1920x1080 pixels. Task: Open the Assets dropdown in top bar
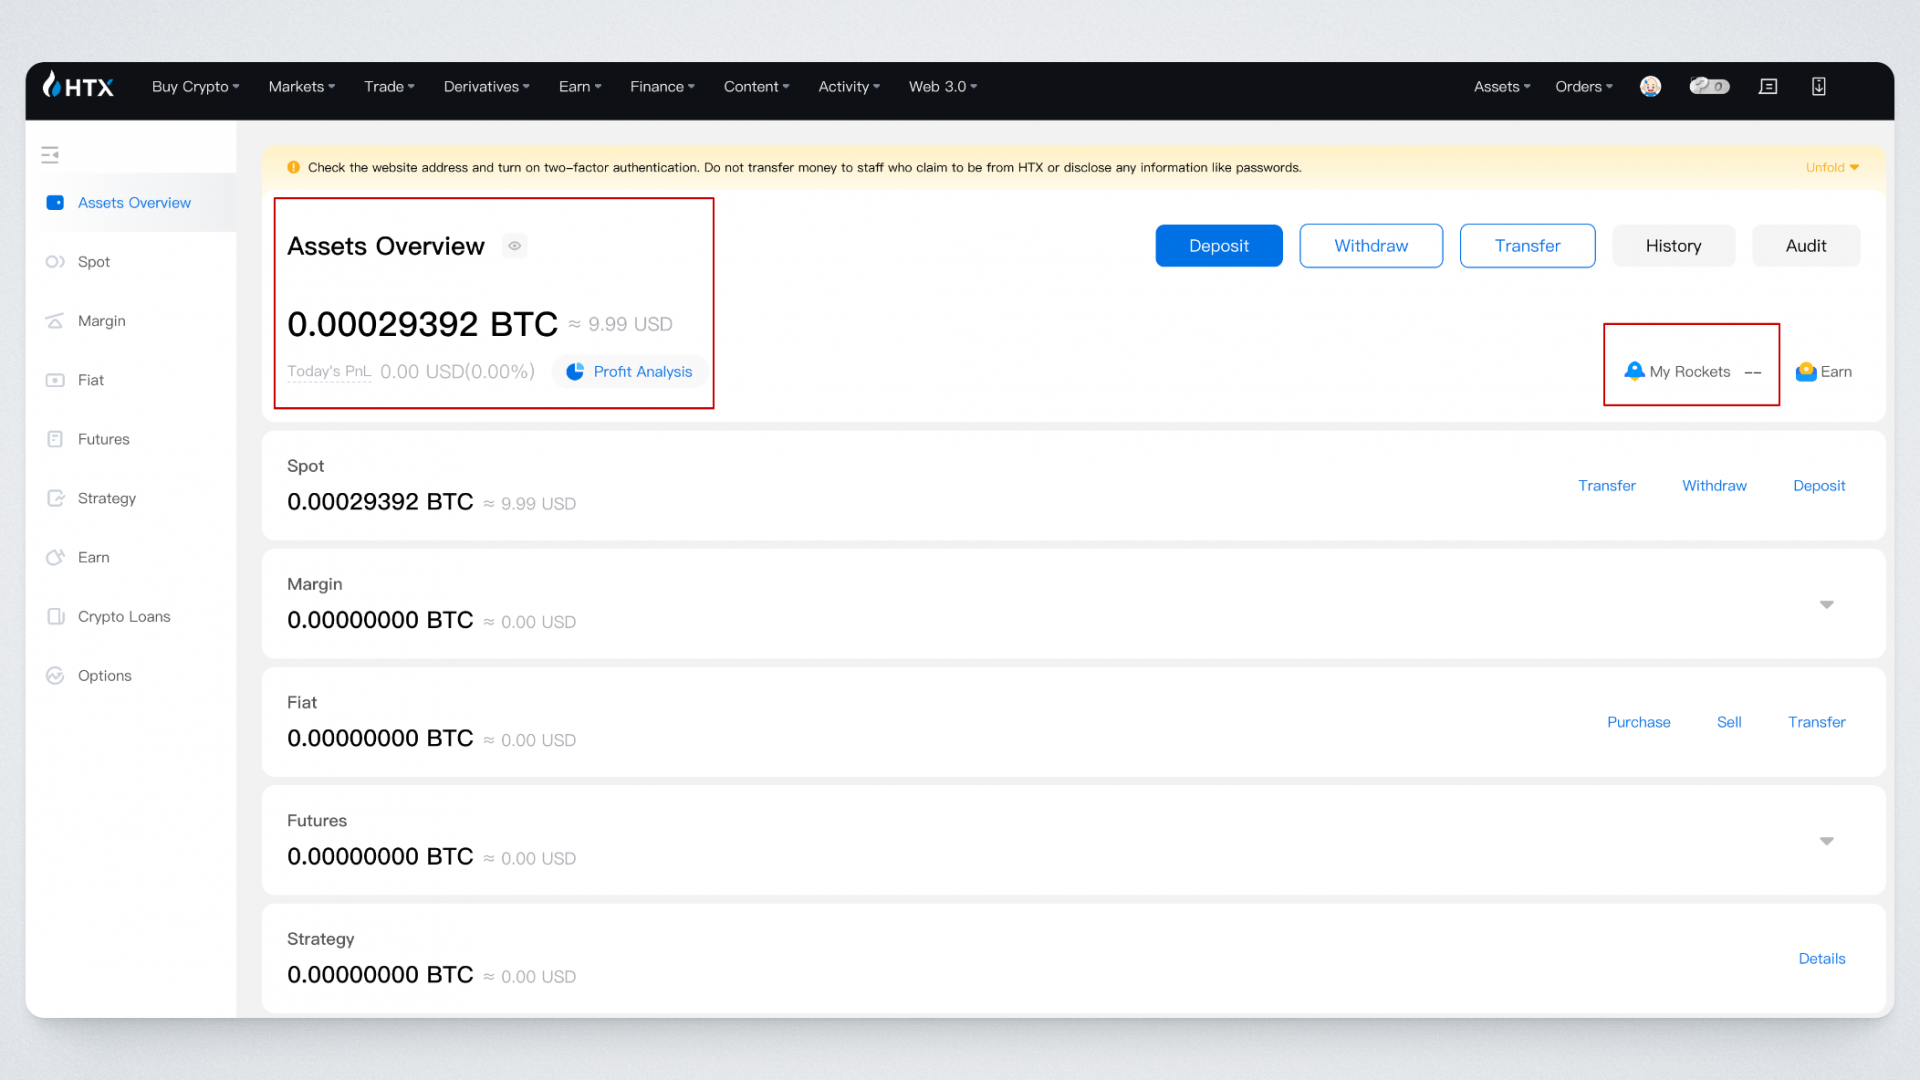coord(1501,87)
